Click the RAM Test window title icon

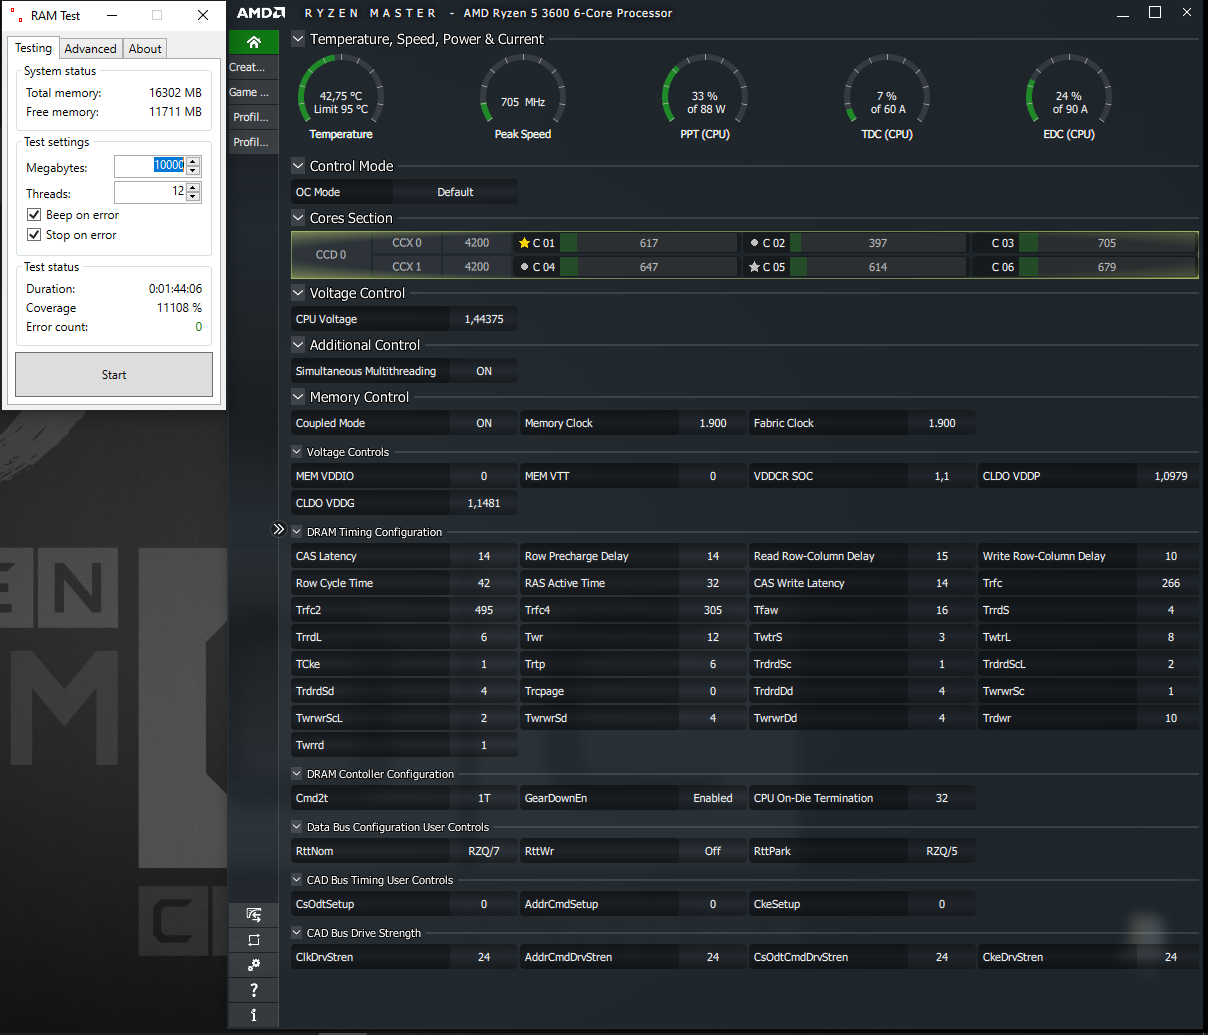pyautogui.click(x=15, y=15)
